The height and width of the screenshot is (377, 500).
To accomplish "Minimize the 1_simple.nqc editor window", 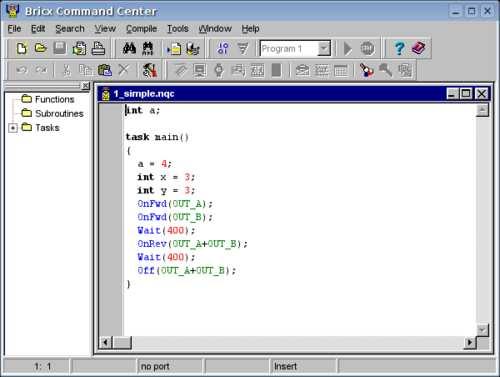I will pos(452,94).
